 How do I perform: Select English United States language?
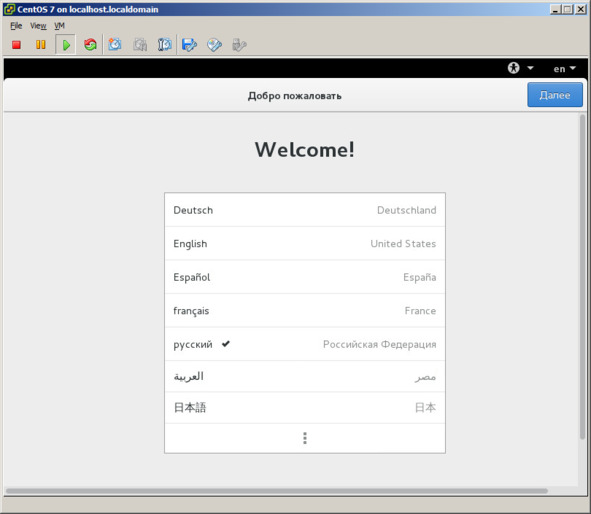click(x=305, y=243)
